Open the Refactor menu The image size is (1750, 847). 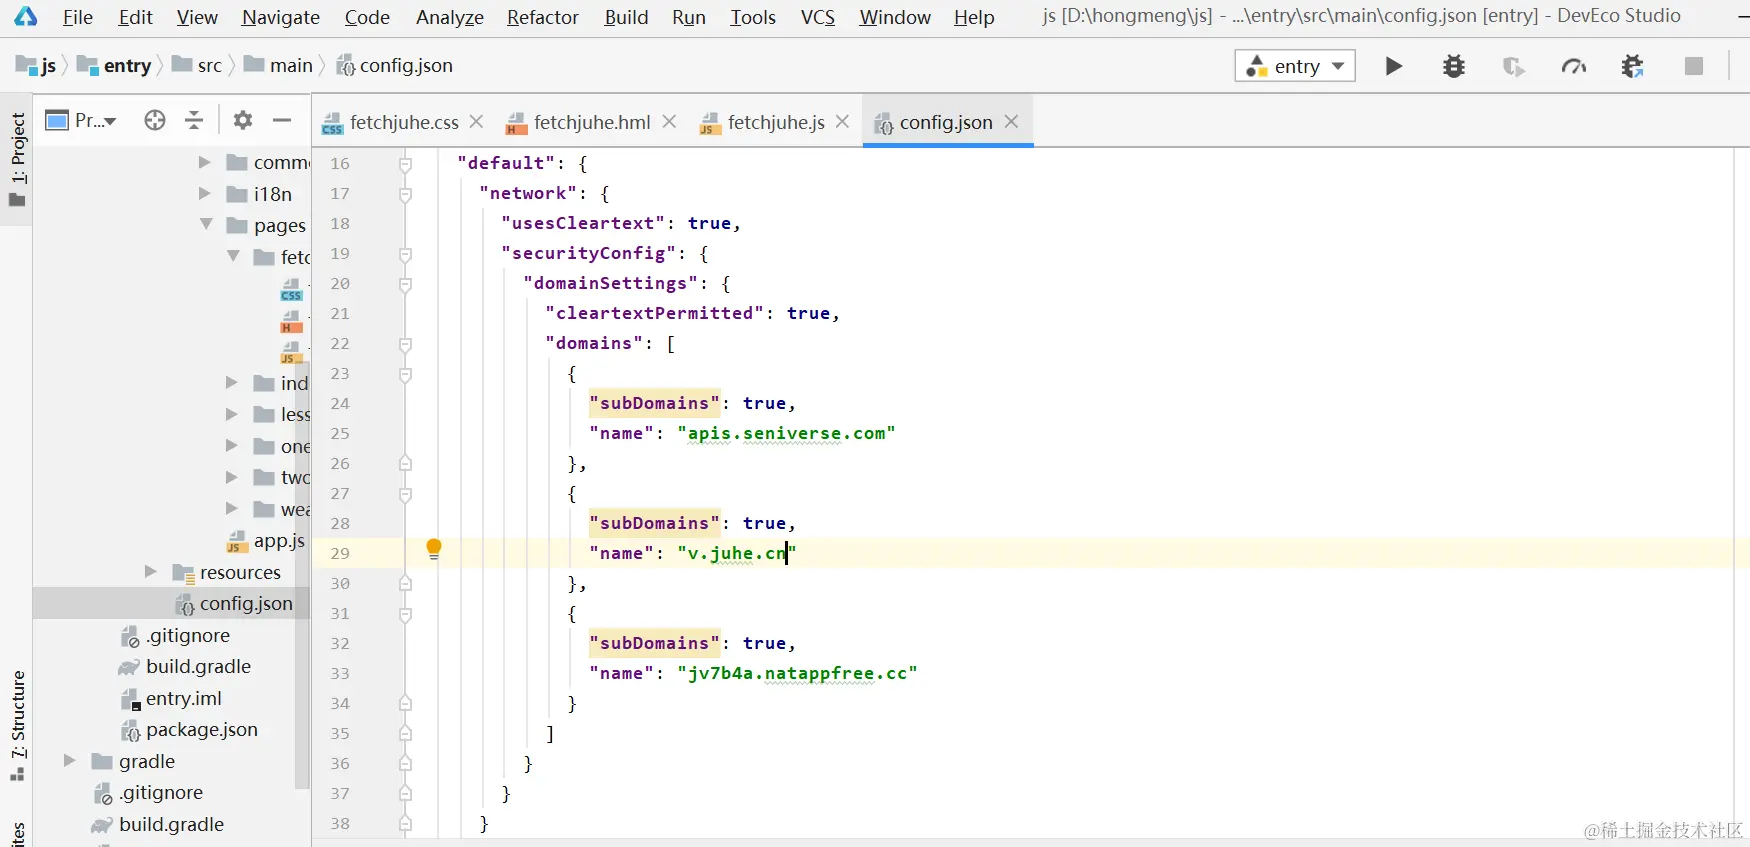[x=543, y=17]
